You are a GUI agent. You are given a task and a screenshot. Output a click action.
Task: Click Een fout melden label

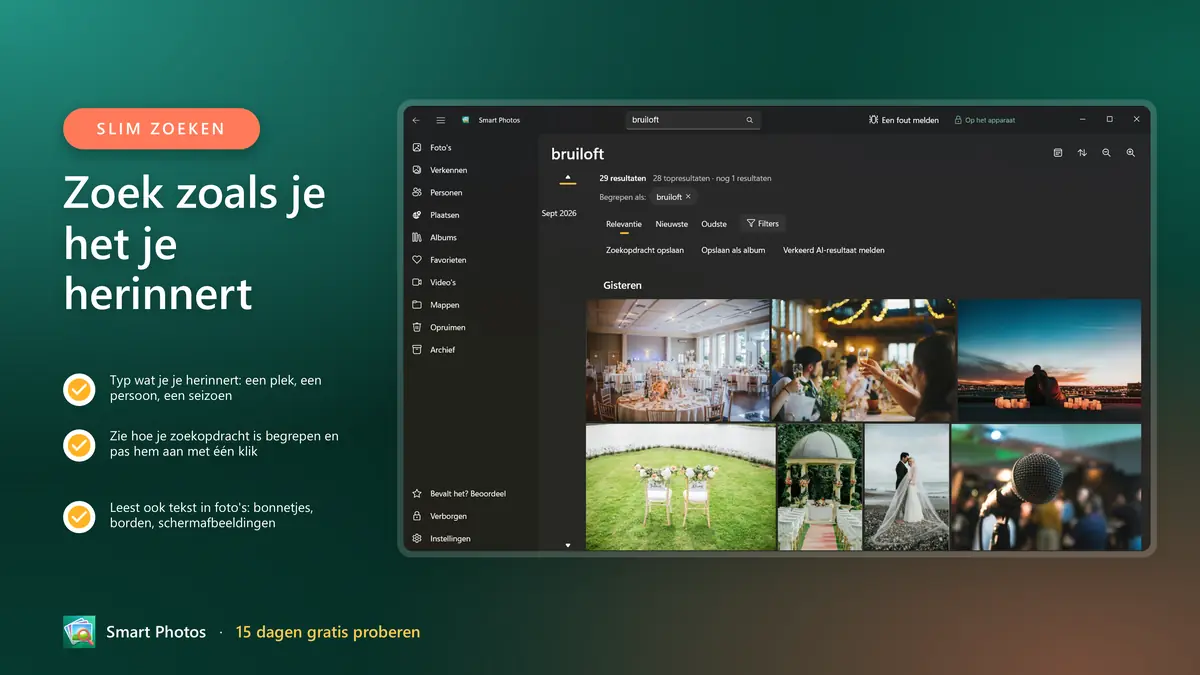[x=910, y=120]
